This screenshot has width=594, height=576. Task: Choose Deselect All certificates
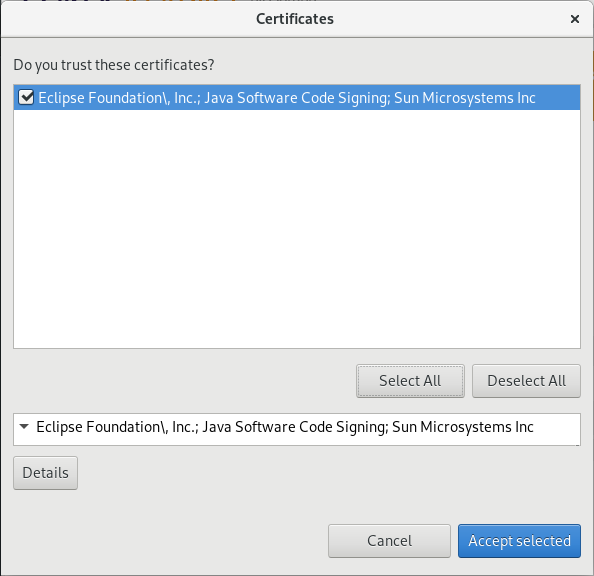(526, 381)
